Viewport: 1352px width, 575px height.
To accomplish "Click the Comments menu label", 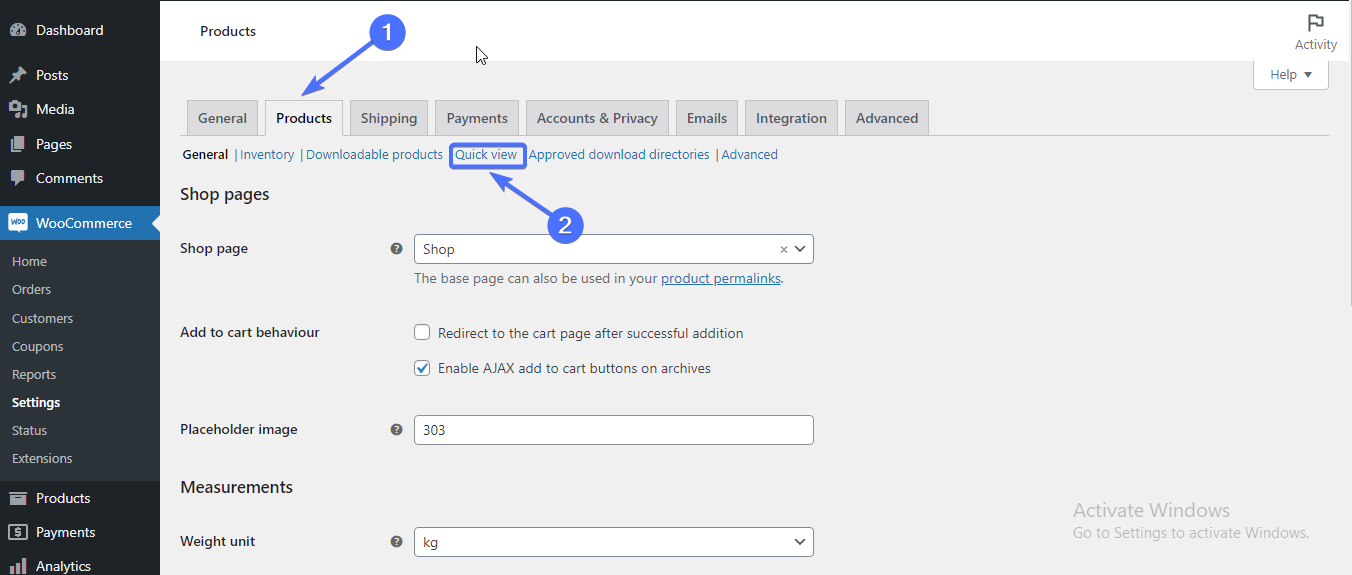I will [70, 178].
